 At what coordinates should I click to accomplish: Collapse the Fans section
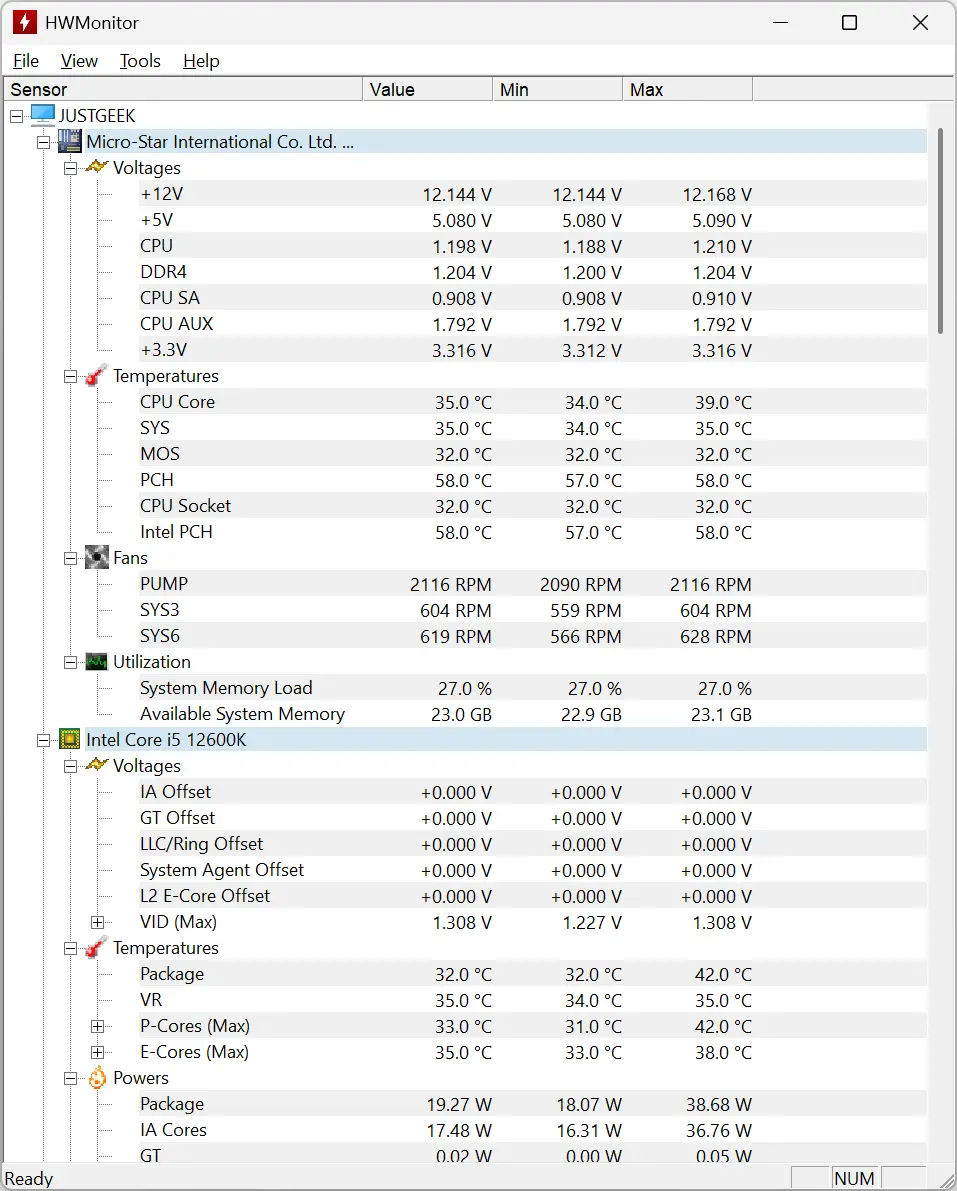point(71,558)
